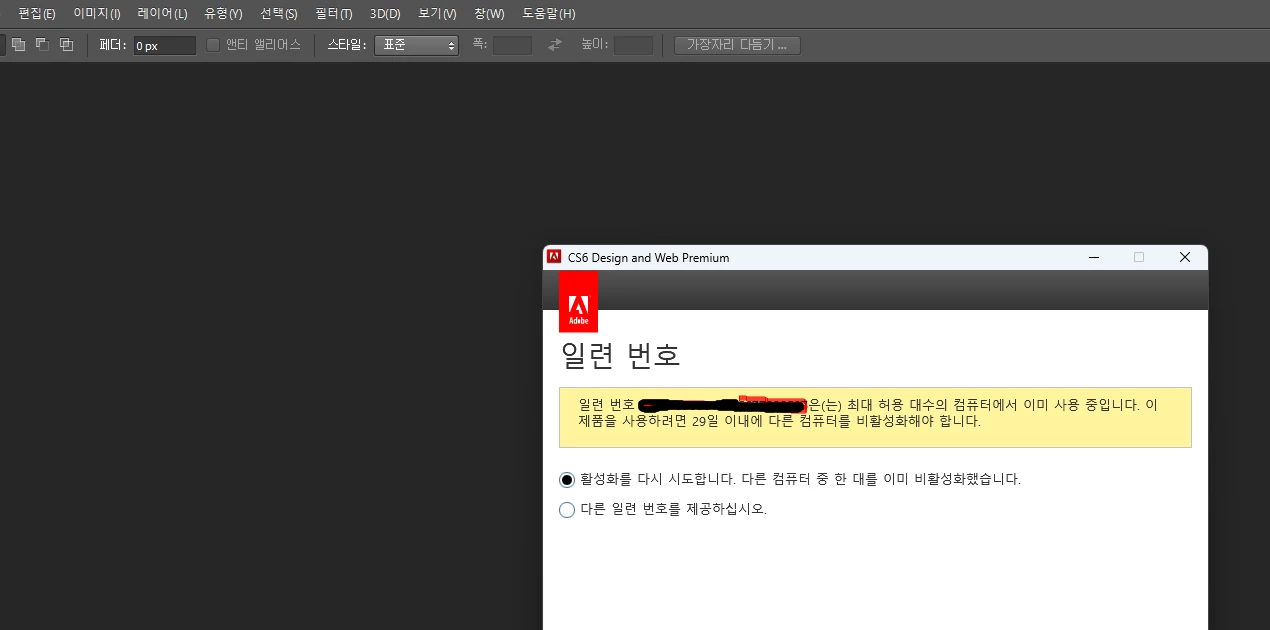
Task: Click the red Adobe logo in the dialog
Action: click(578, 301)
